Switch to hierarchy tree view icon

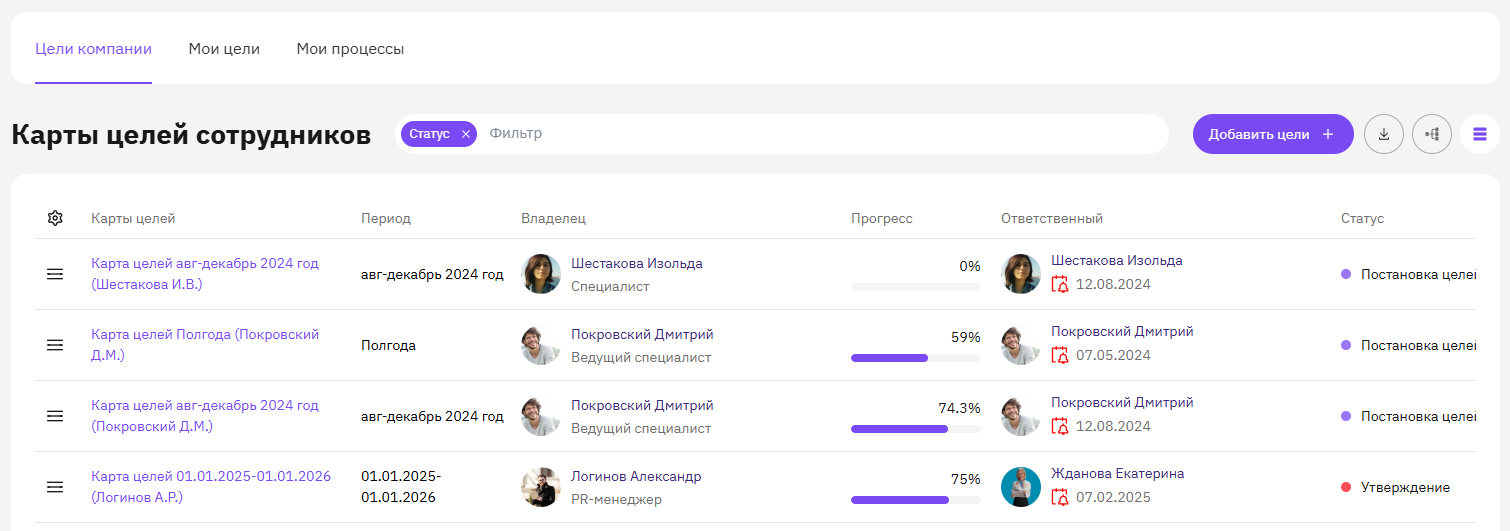click(x=1432, y=134)
